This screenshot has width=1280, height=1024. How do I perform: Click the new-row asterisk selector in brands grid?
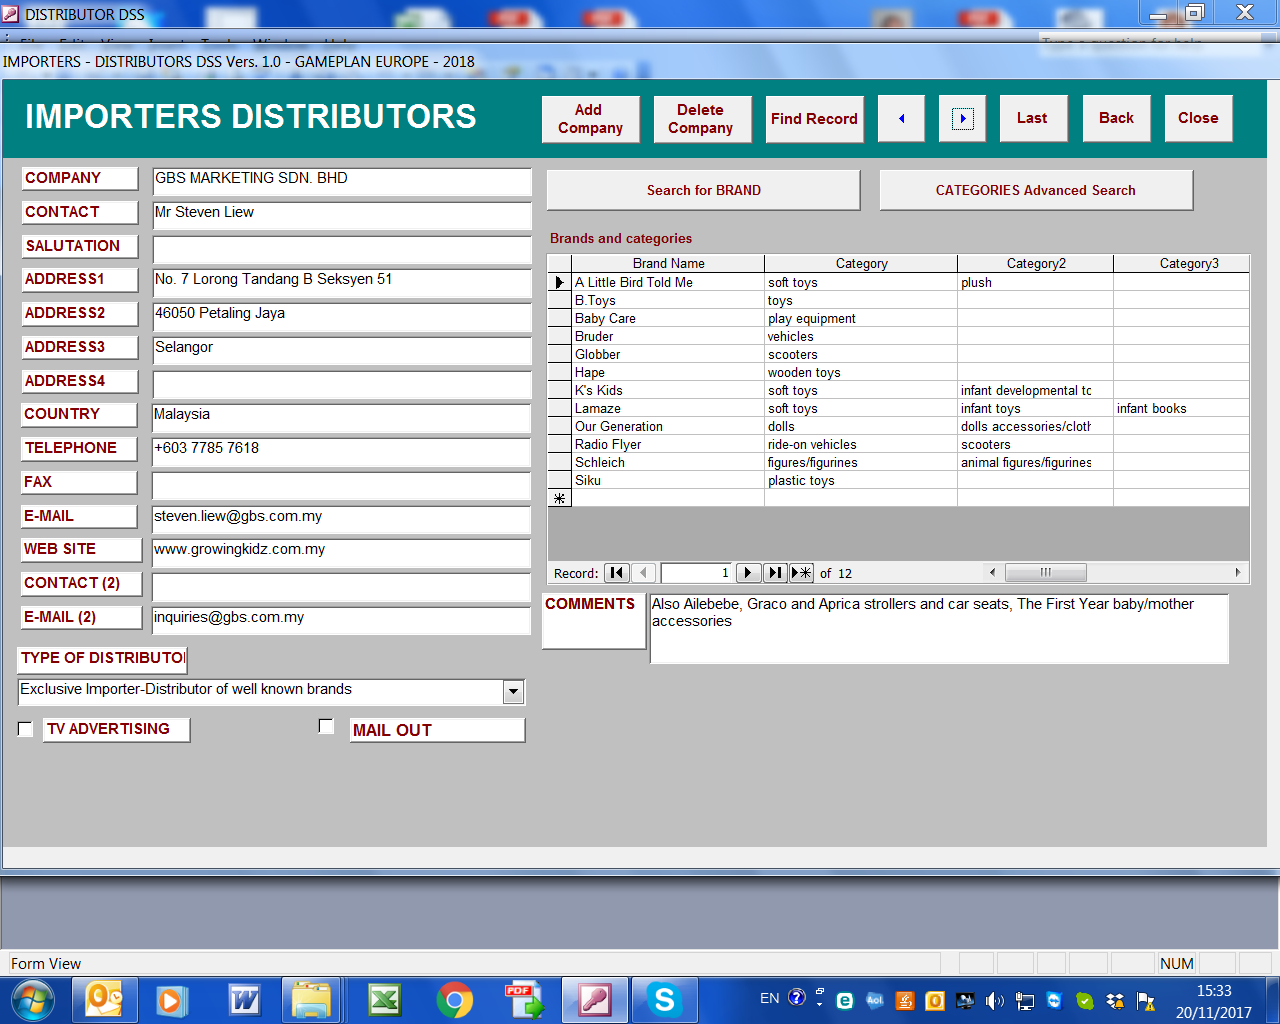[559, 498]
